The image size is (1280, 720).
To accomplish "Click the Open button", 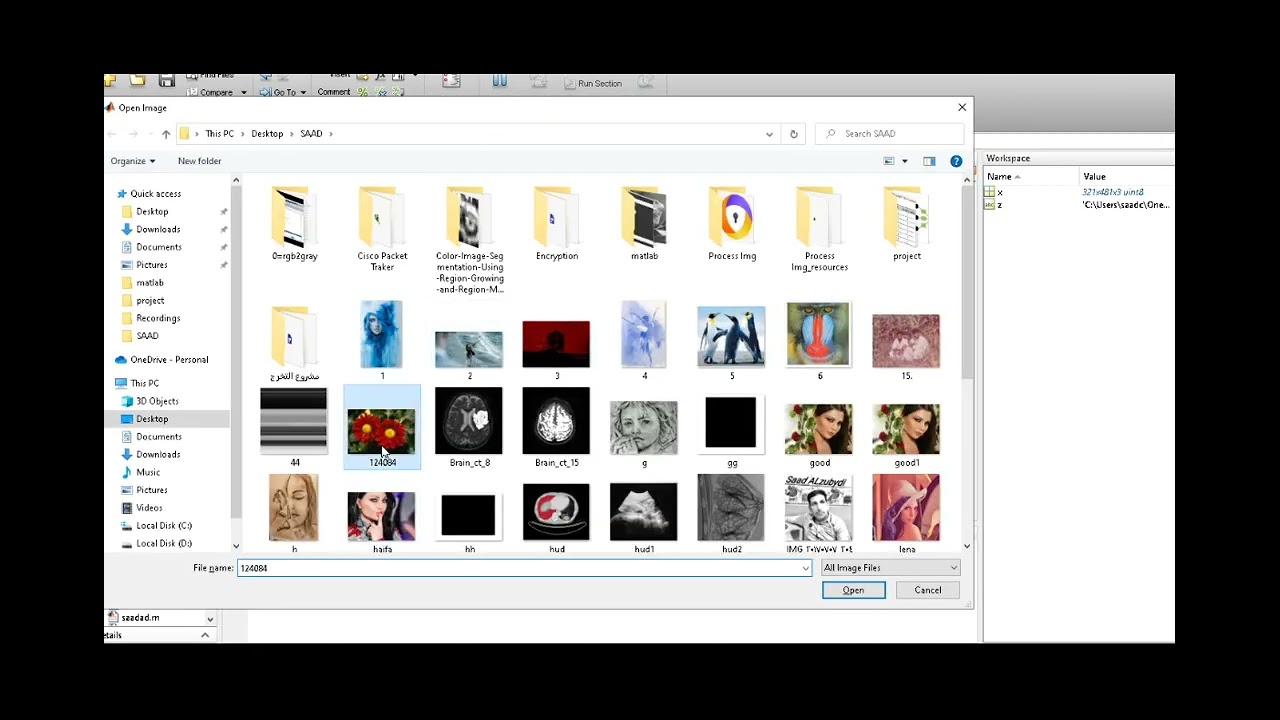I will click(853, 590).
